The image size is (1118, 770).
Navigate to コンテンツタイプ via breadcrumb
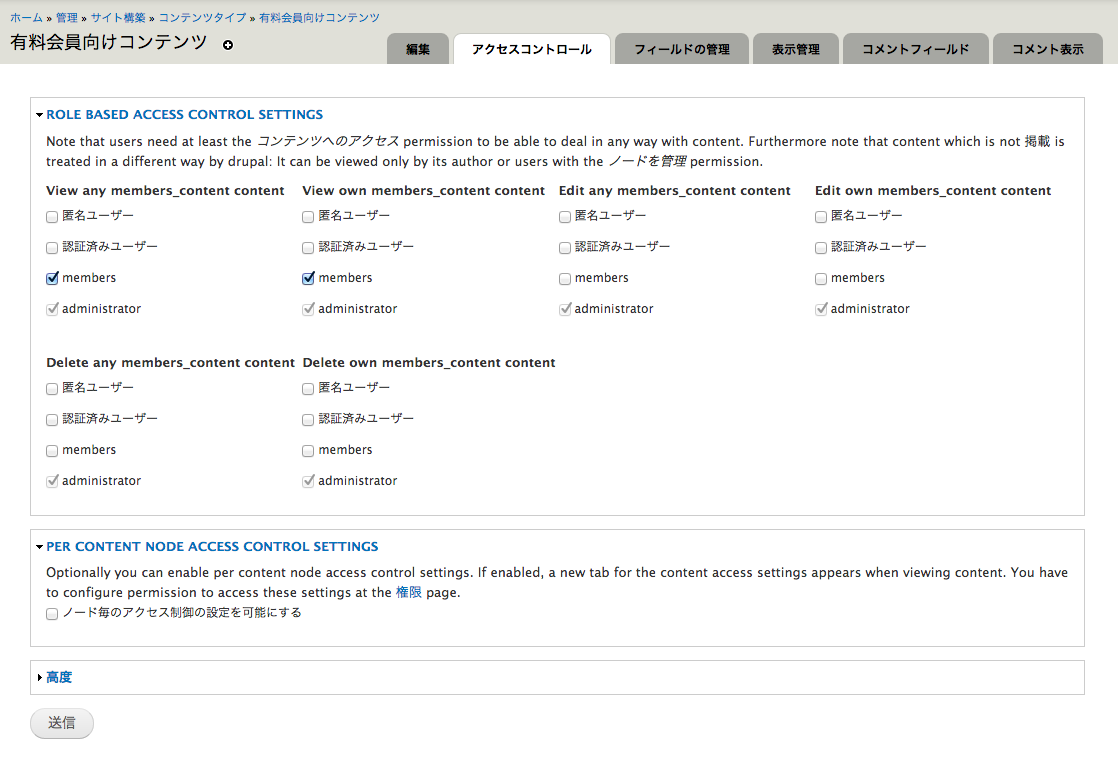(x=204, y=17)
